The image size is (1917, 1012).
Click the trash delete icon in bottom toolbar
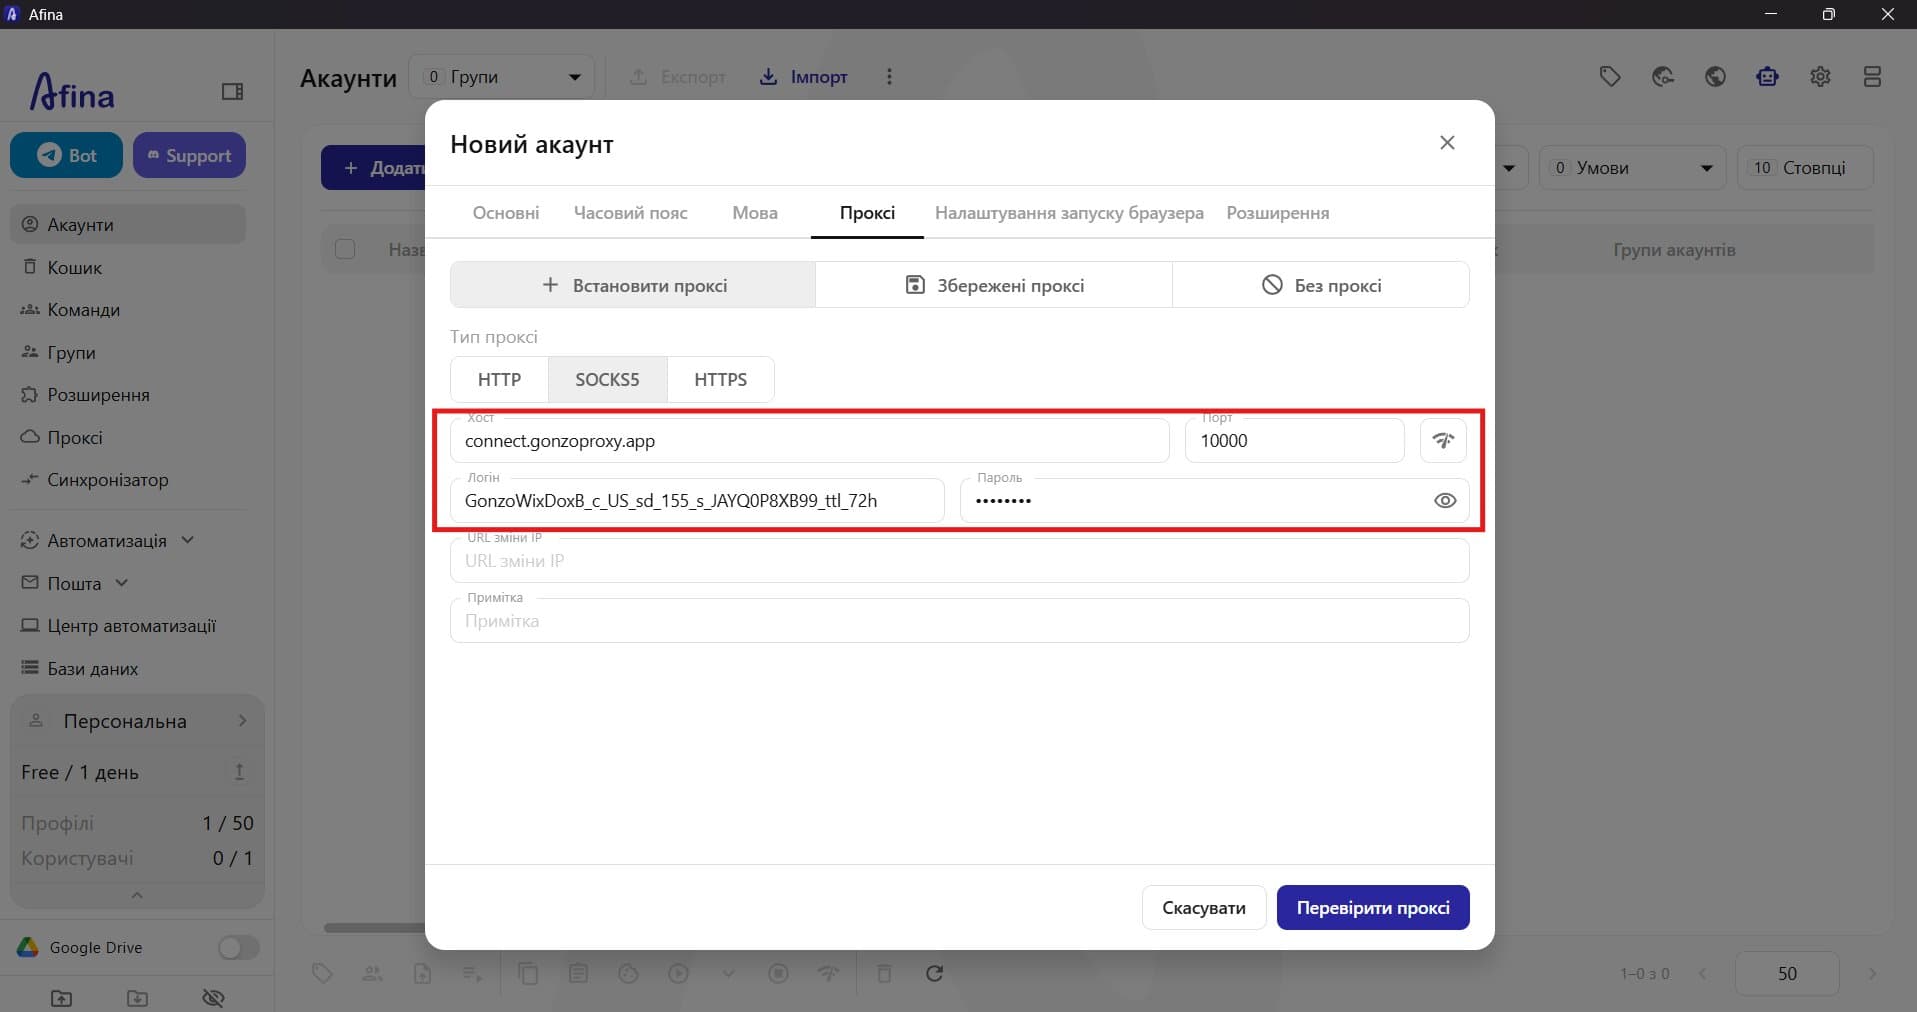(884, 973)
